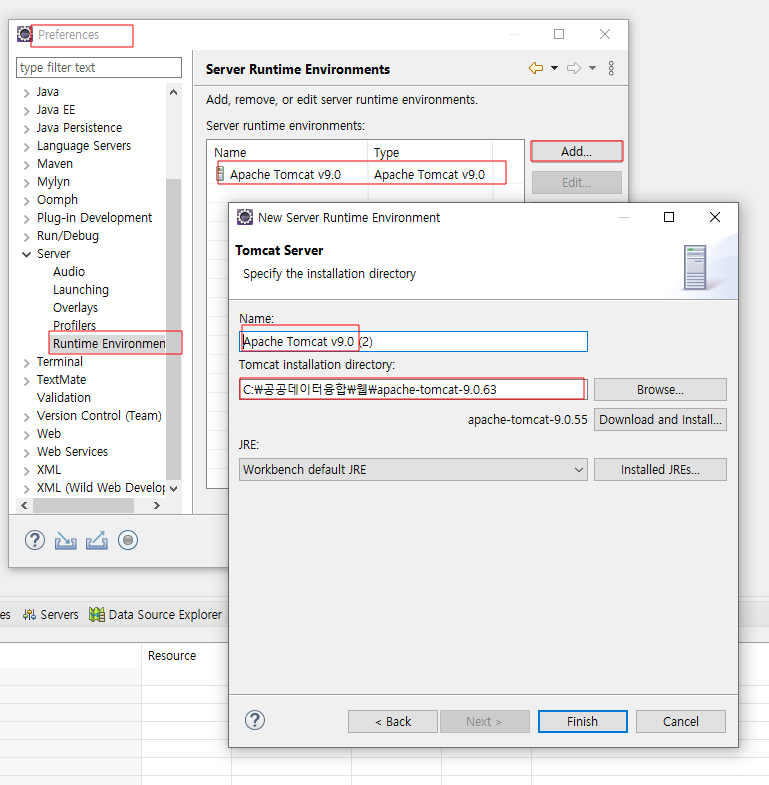This screenshot has height=785, width=769.
Task: Click the Servers view icon
Action: coord(29,614)
